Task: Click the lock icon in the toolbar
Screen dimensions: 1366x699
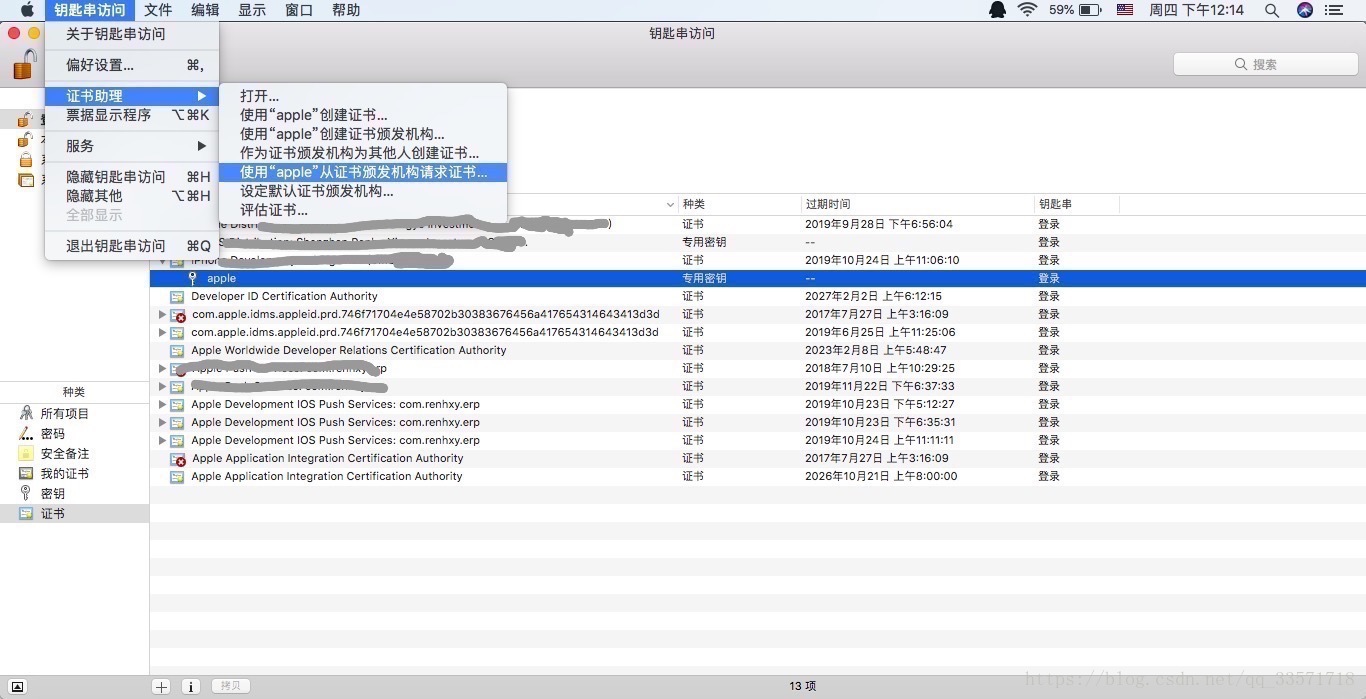Action: pos(24,64)
